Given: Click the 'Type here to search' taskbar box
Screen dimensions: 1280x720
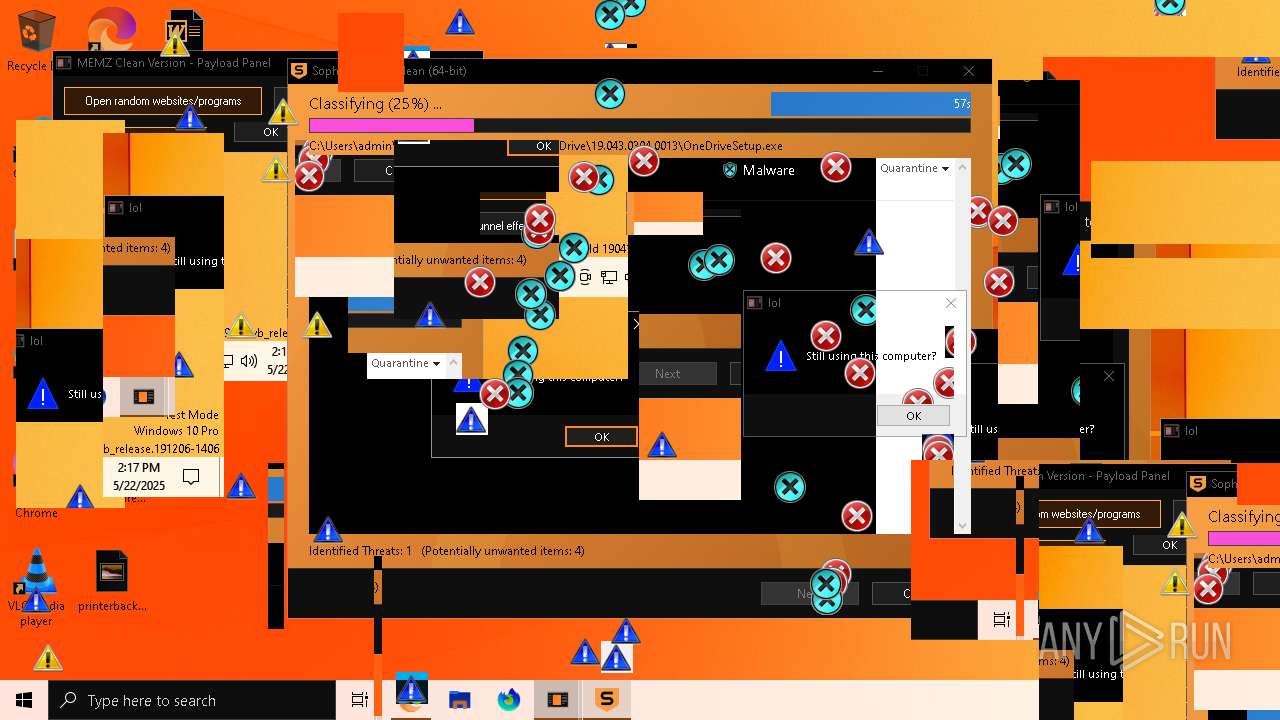Looking at the screenshot, I should click(x=191, y=700).
